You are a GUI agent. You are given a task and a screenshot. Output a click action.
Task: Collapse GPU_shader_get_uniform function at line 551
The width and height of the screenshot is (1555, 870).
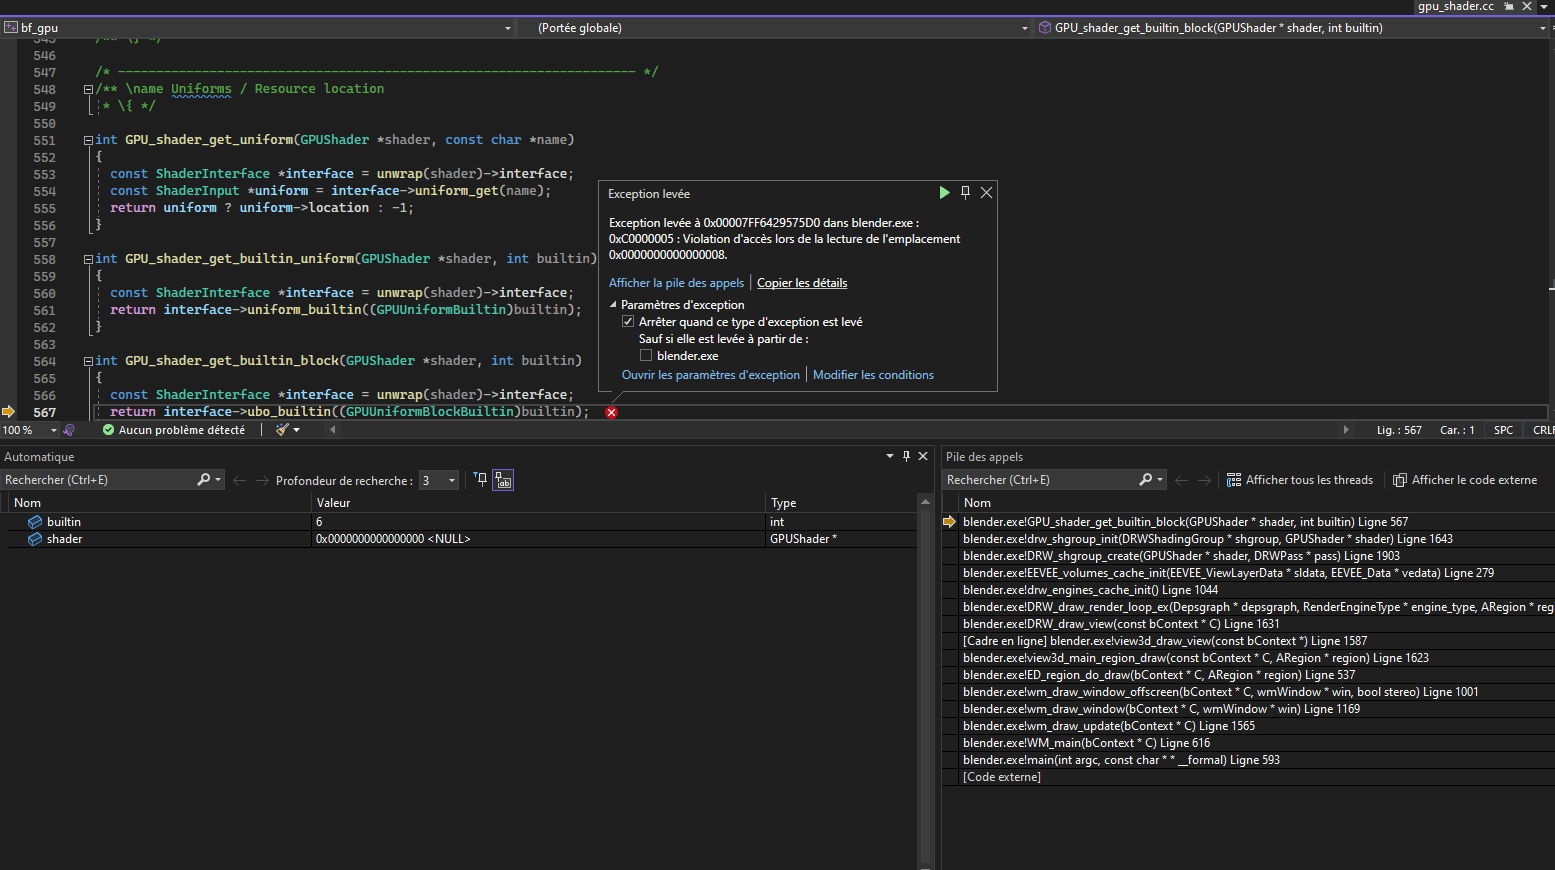point(88,140)
